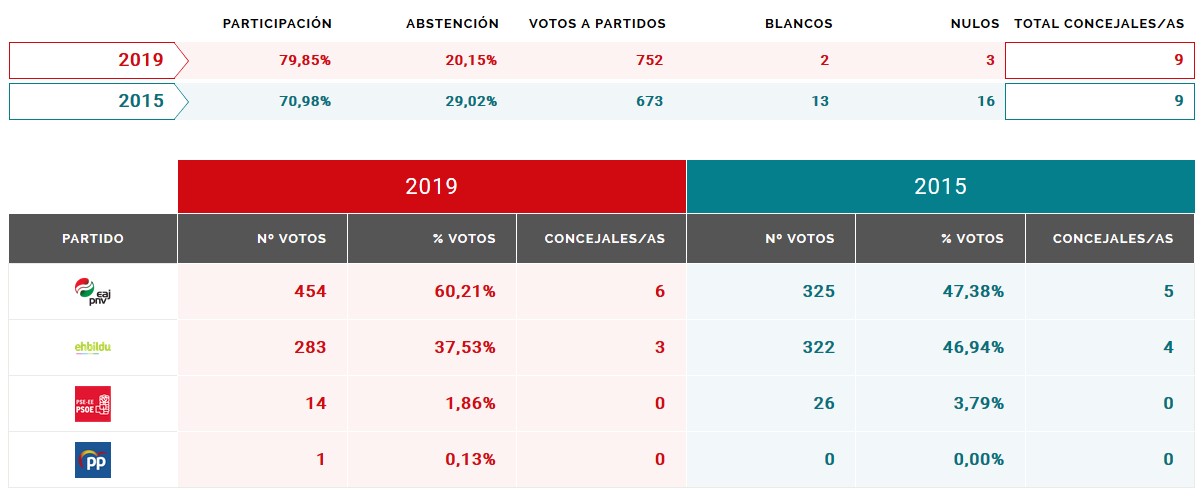Click the 79,85% participation value
Image resolution: width=1203 pixels, height=496 pixels.
(x=305, y=60)
